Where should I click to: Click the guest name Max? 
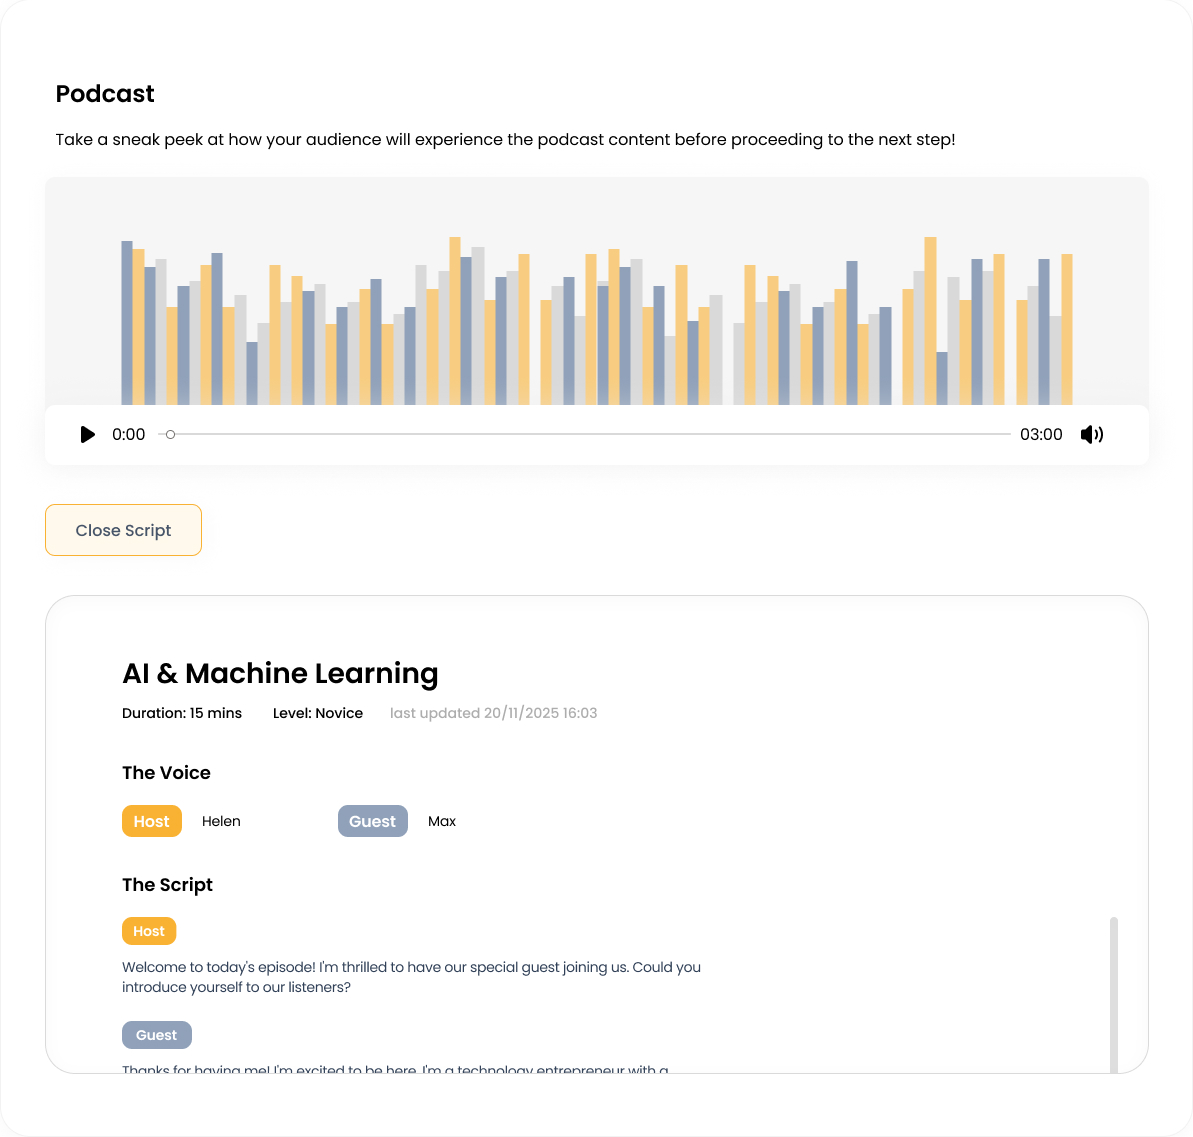(442, 821)
